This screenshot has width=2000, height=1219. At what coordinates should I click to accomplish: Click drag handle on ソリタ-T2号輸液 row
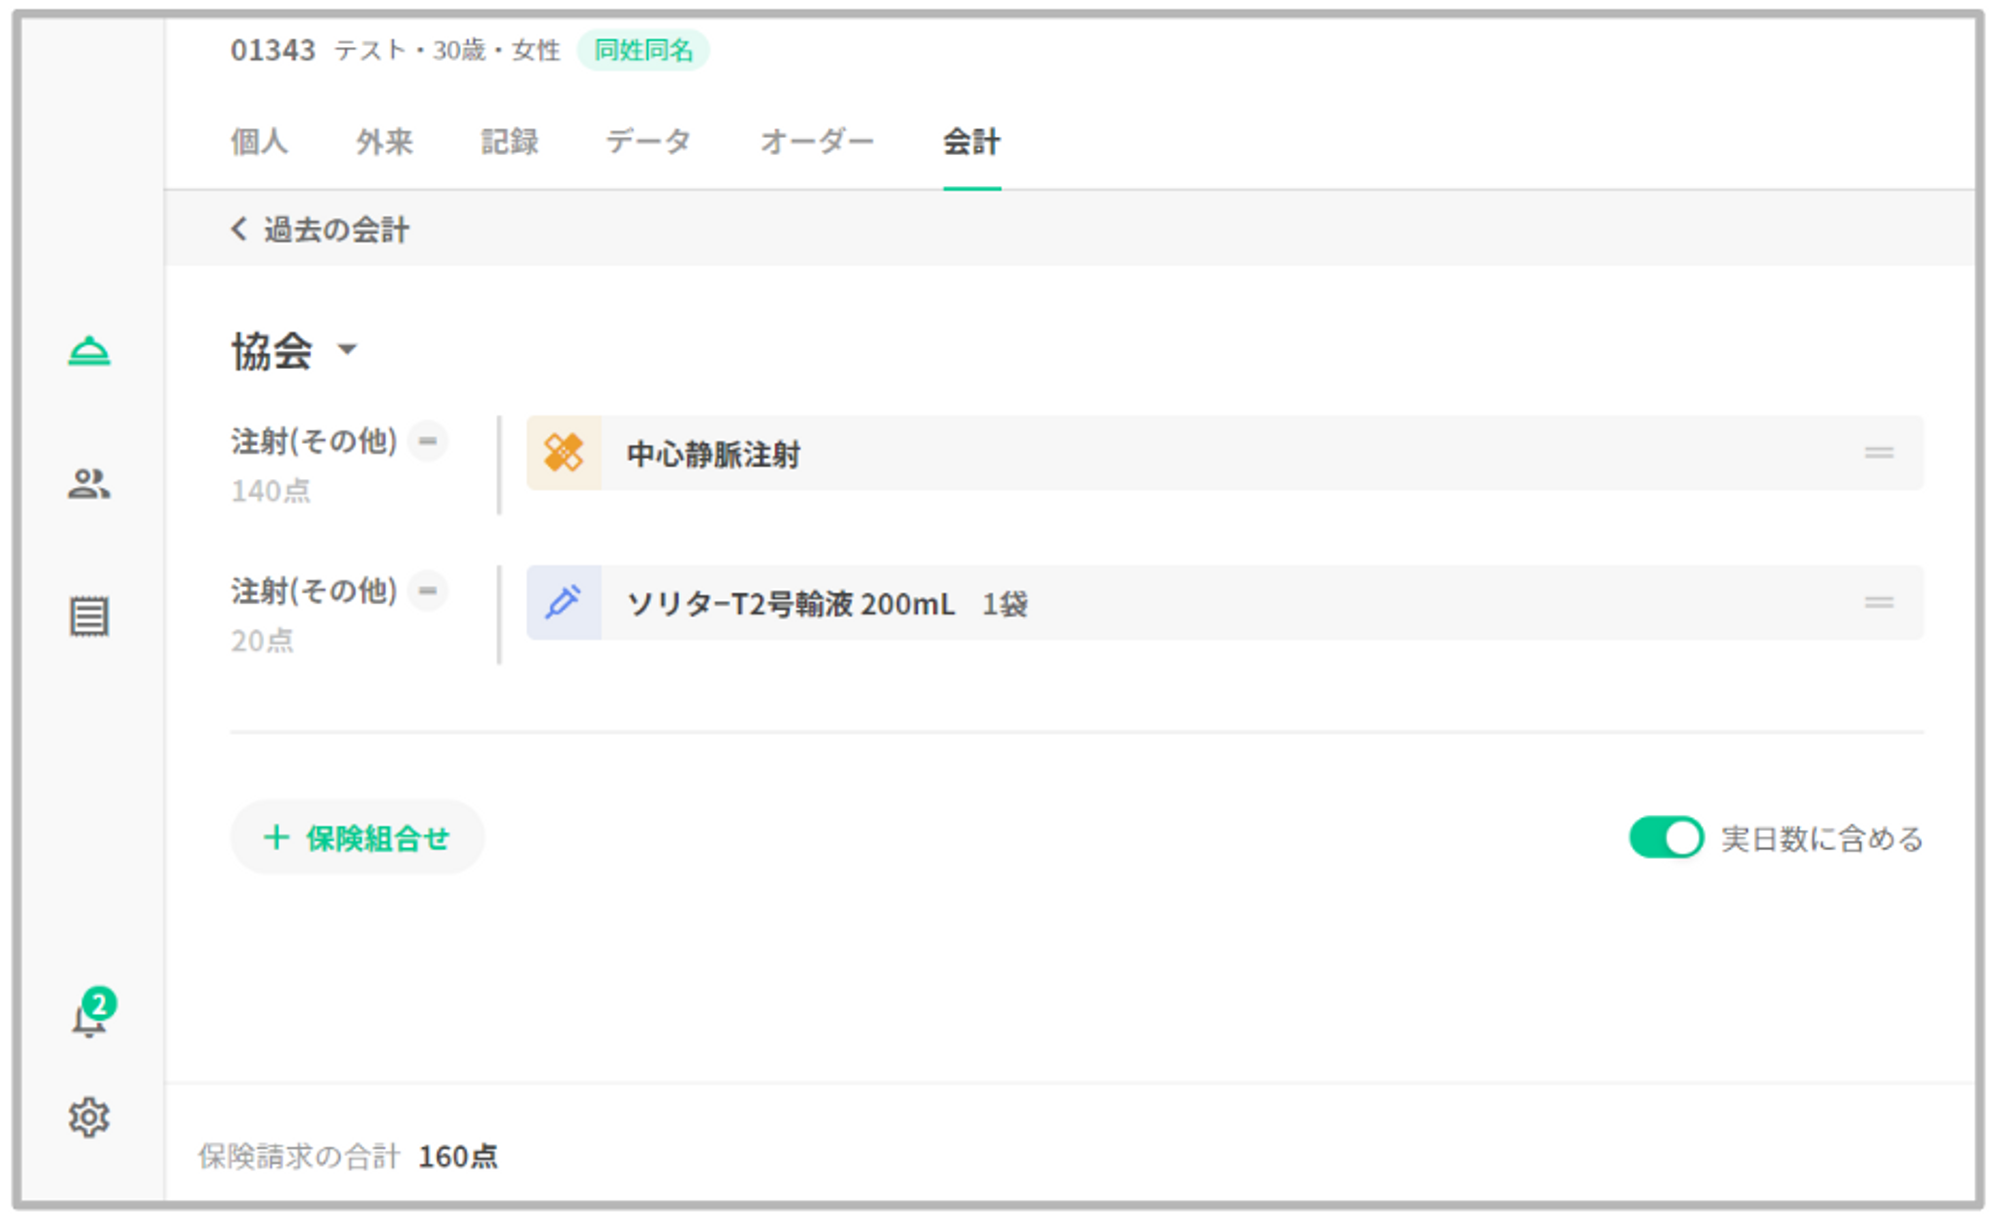click(1878, 603)
